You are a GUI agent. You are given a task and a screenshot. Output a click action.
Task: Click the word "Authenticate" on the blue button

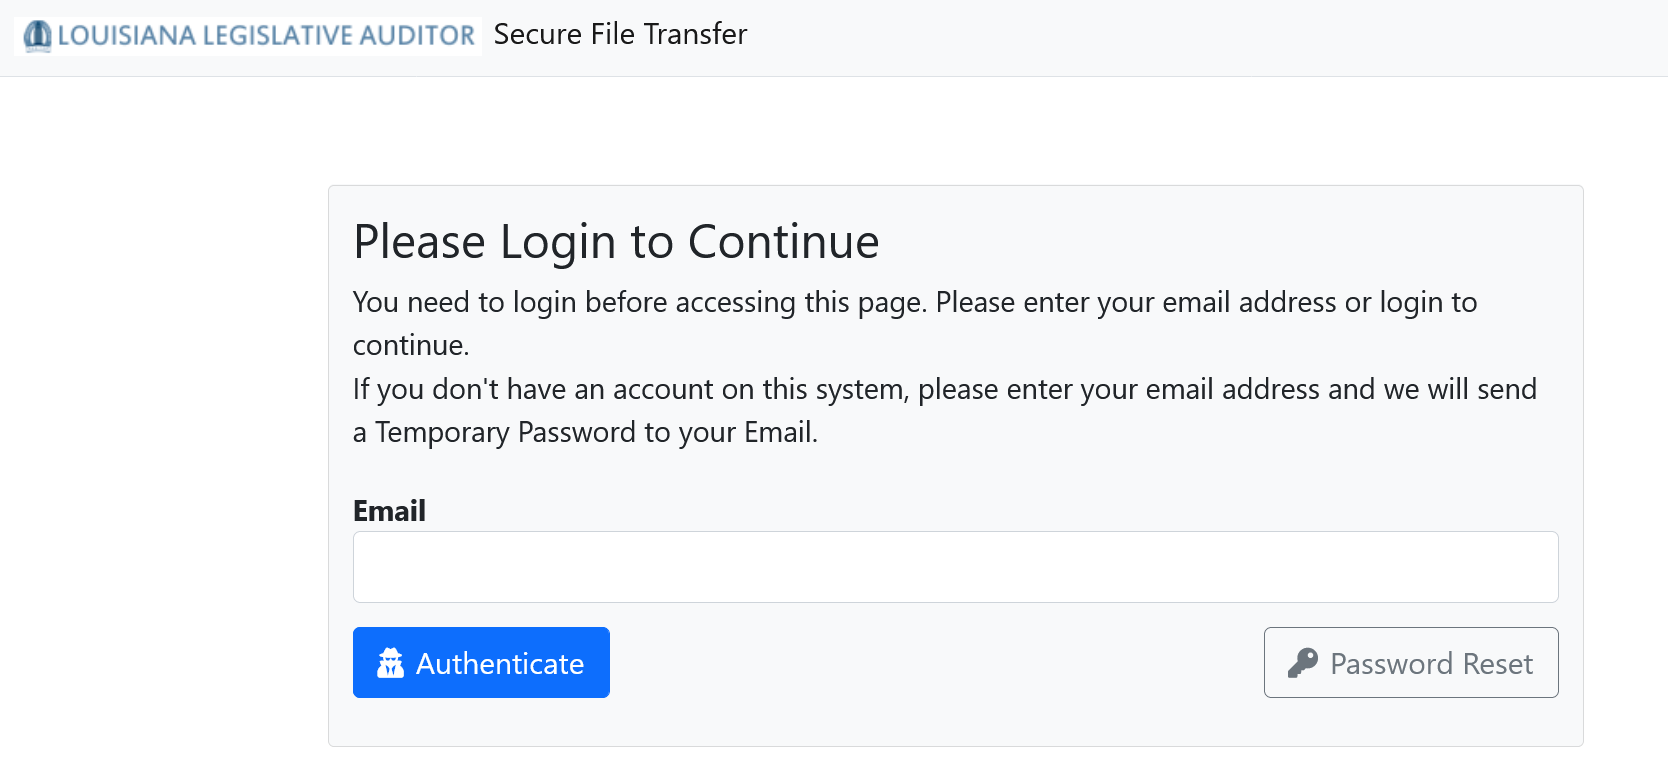click(500, 664)
